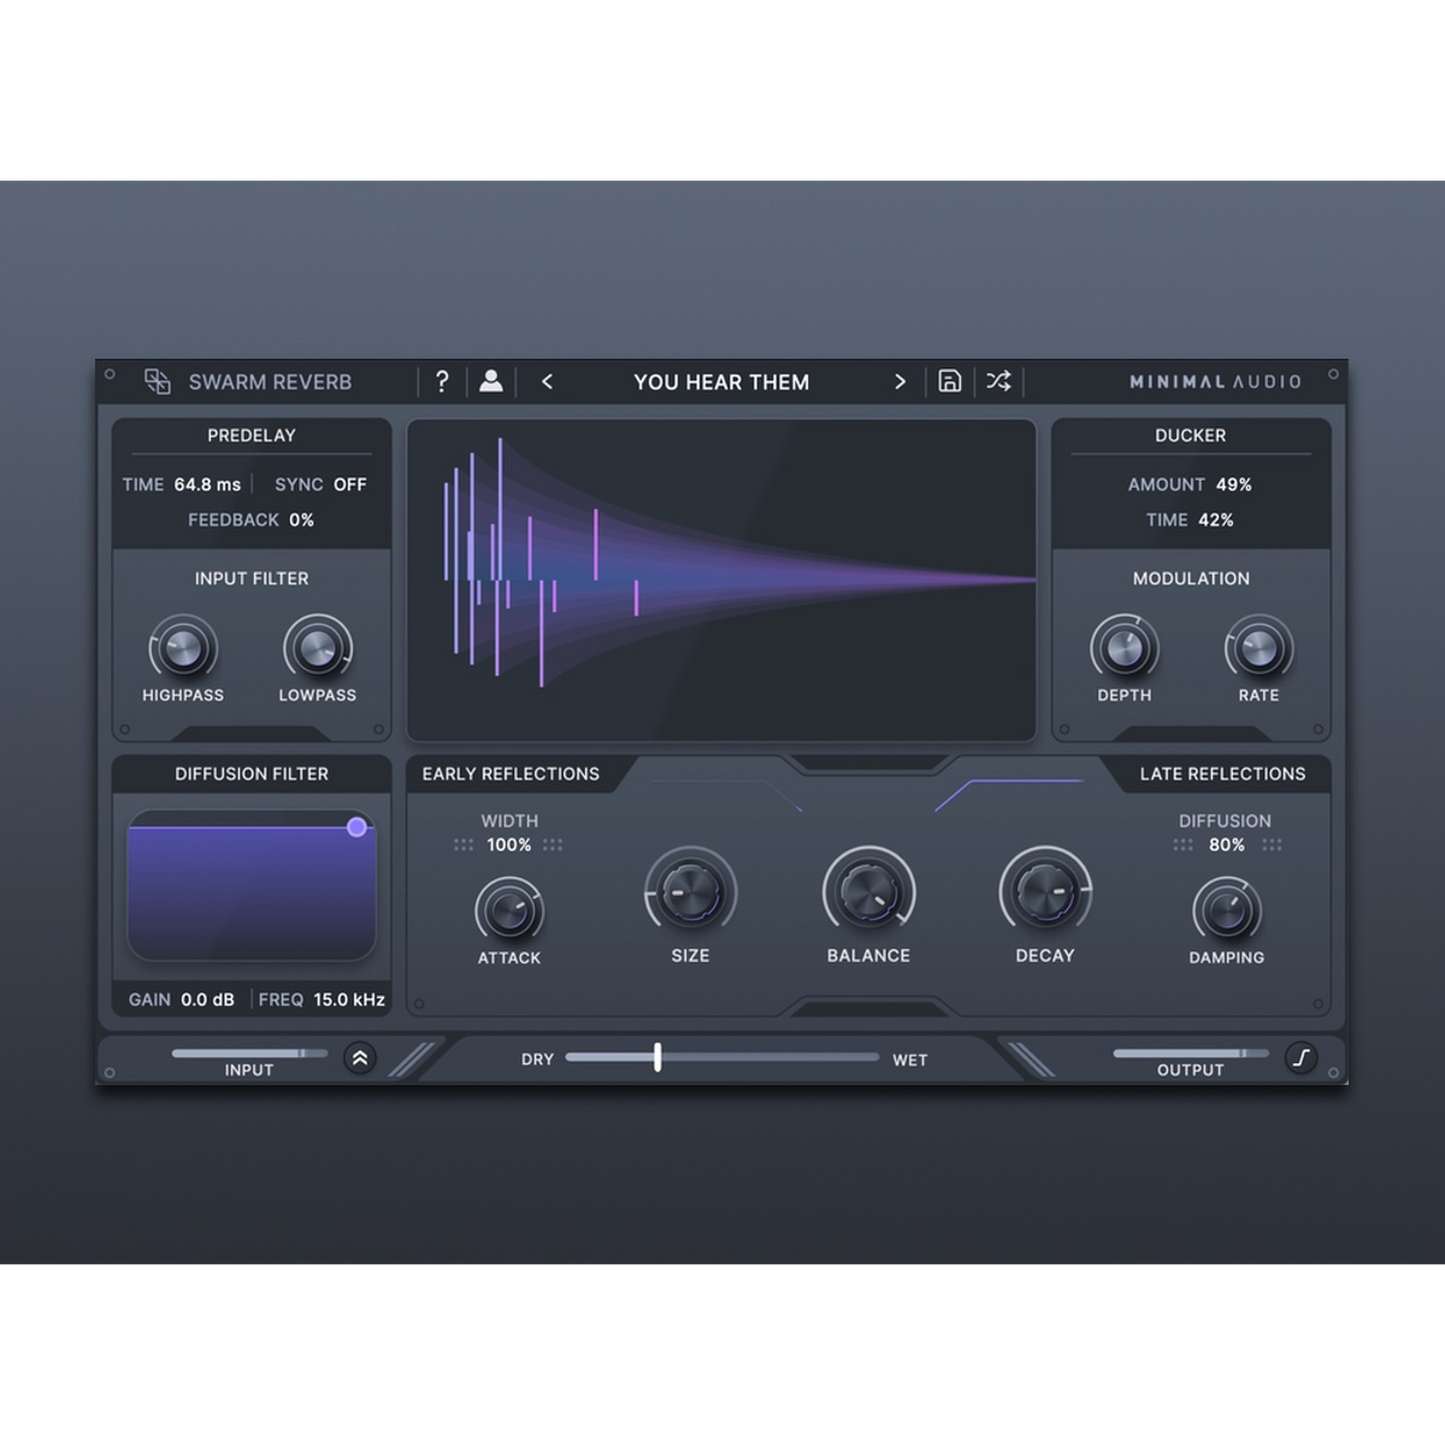The width and height of the screenshot is (1445, 1445).
Task: Click the dots right of WIDTH value
Action: coord(552,845)
